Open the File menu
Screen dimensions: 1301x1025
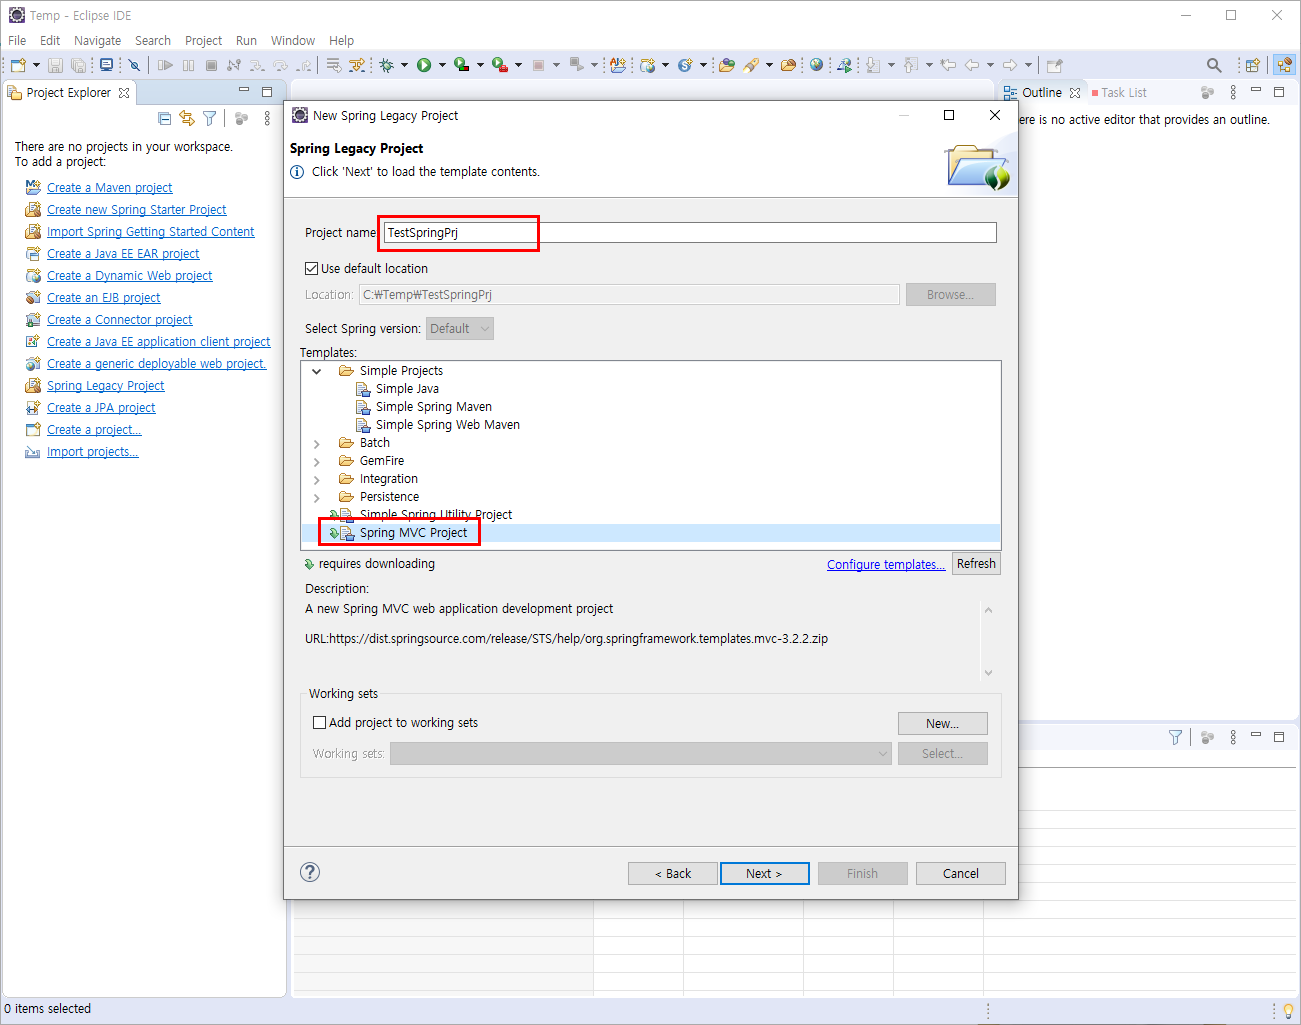click(17, 40)
